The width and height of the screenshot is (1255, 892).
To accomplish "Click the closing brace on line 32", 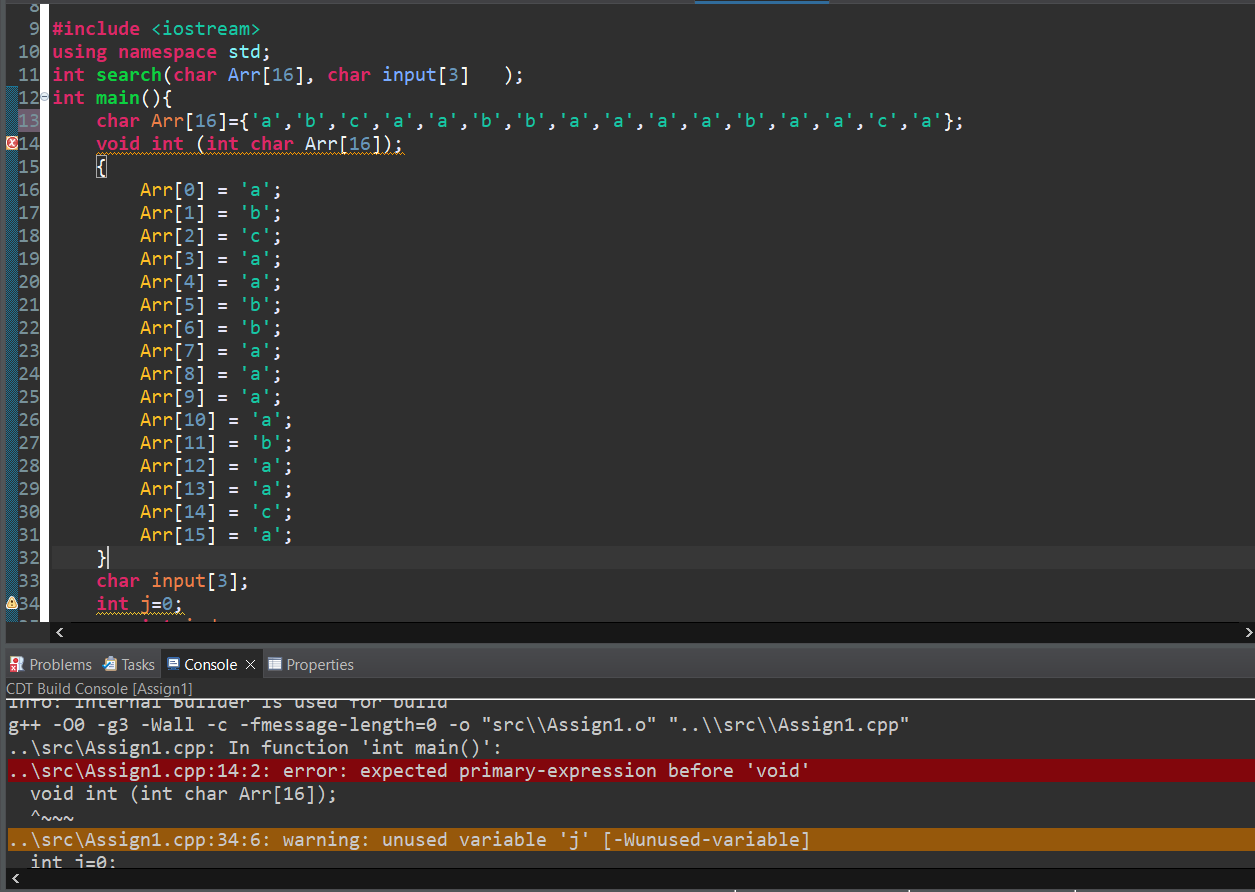I will [x=101, y=558].
